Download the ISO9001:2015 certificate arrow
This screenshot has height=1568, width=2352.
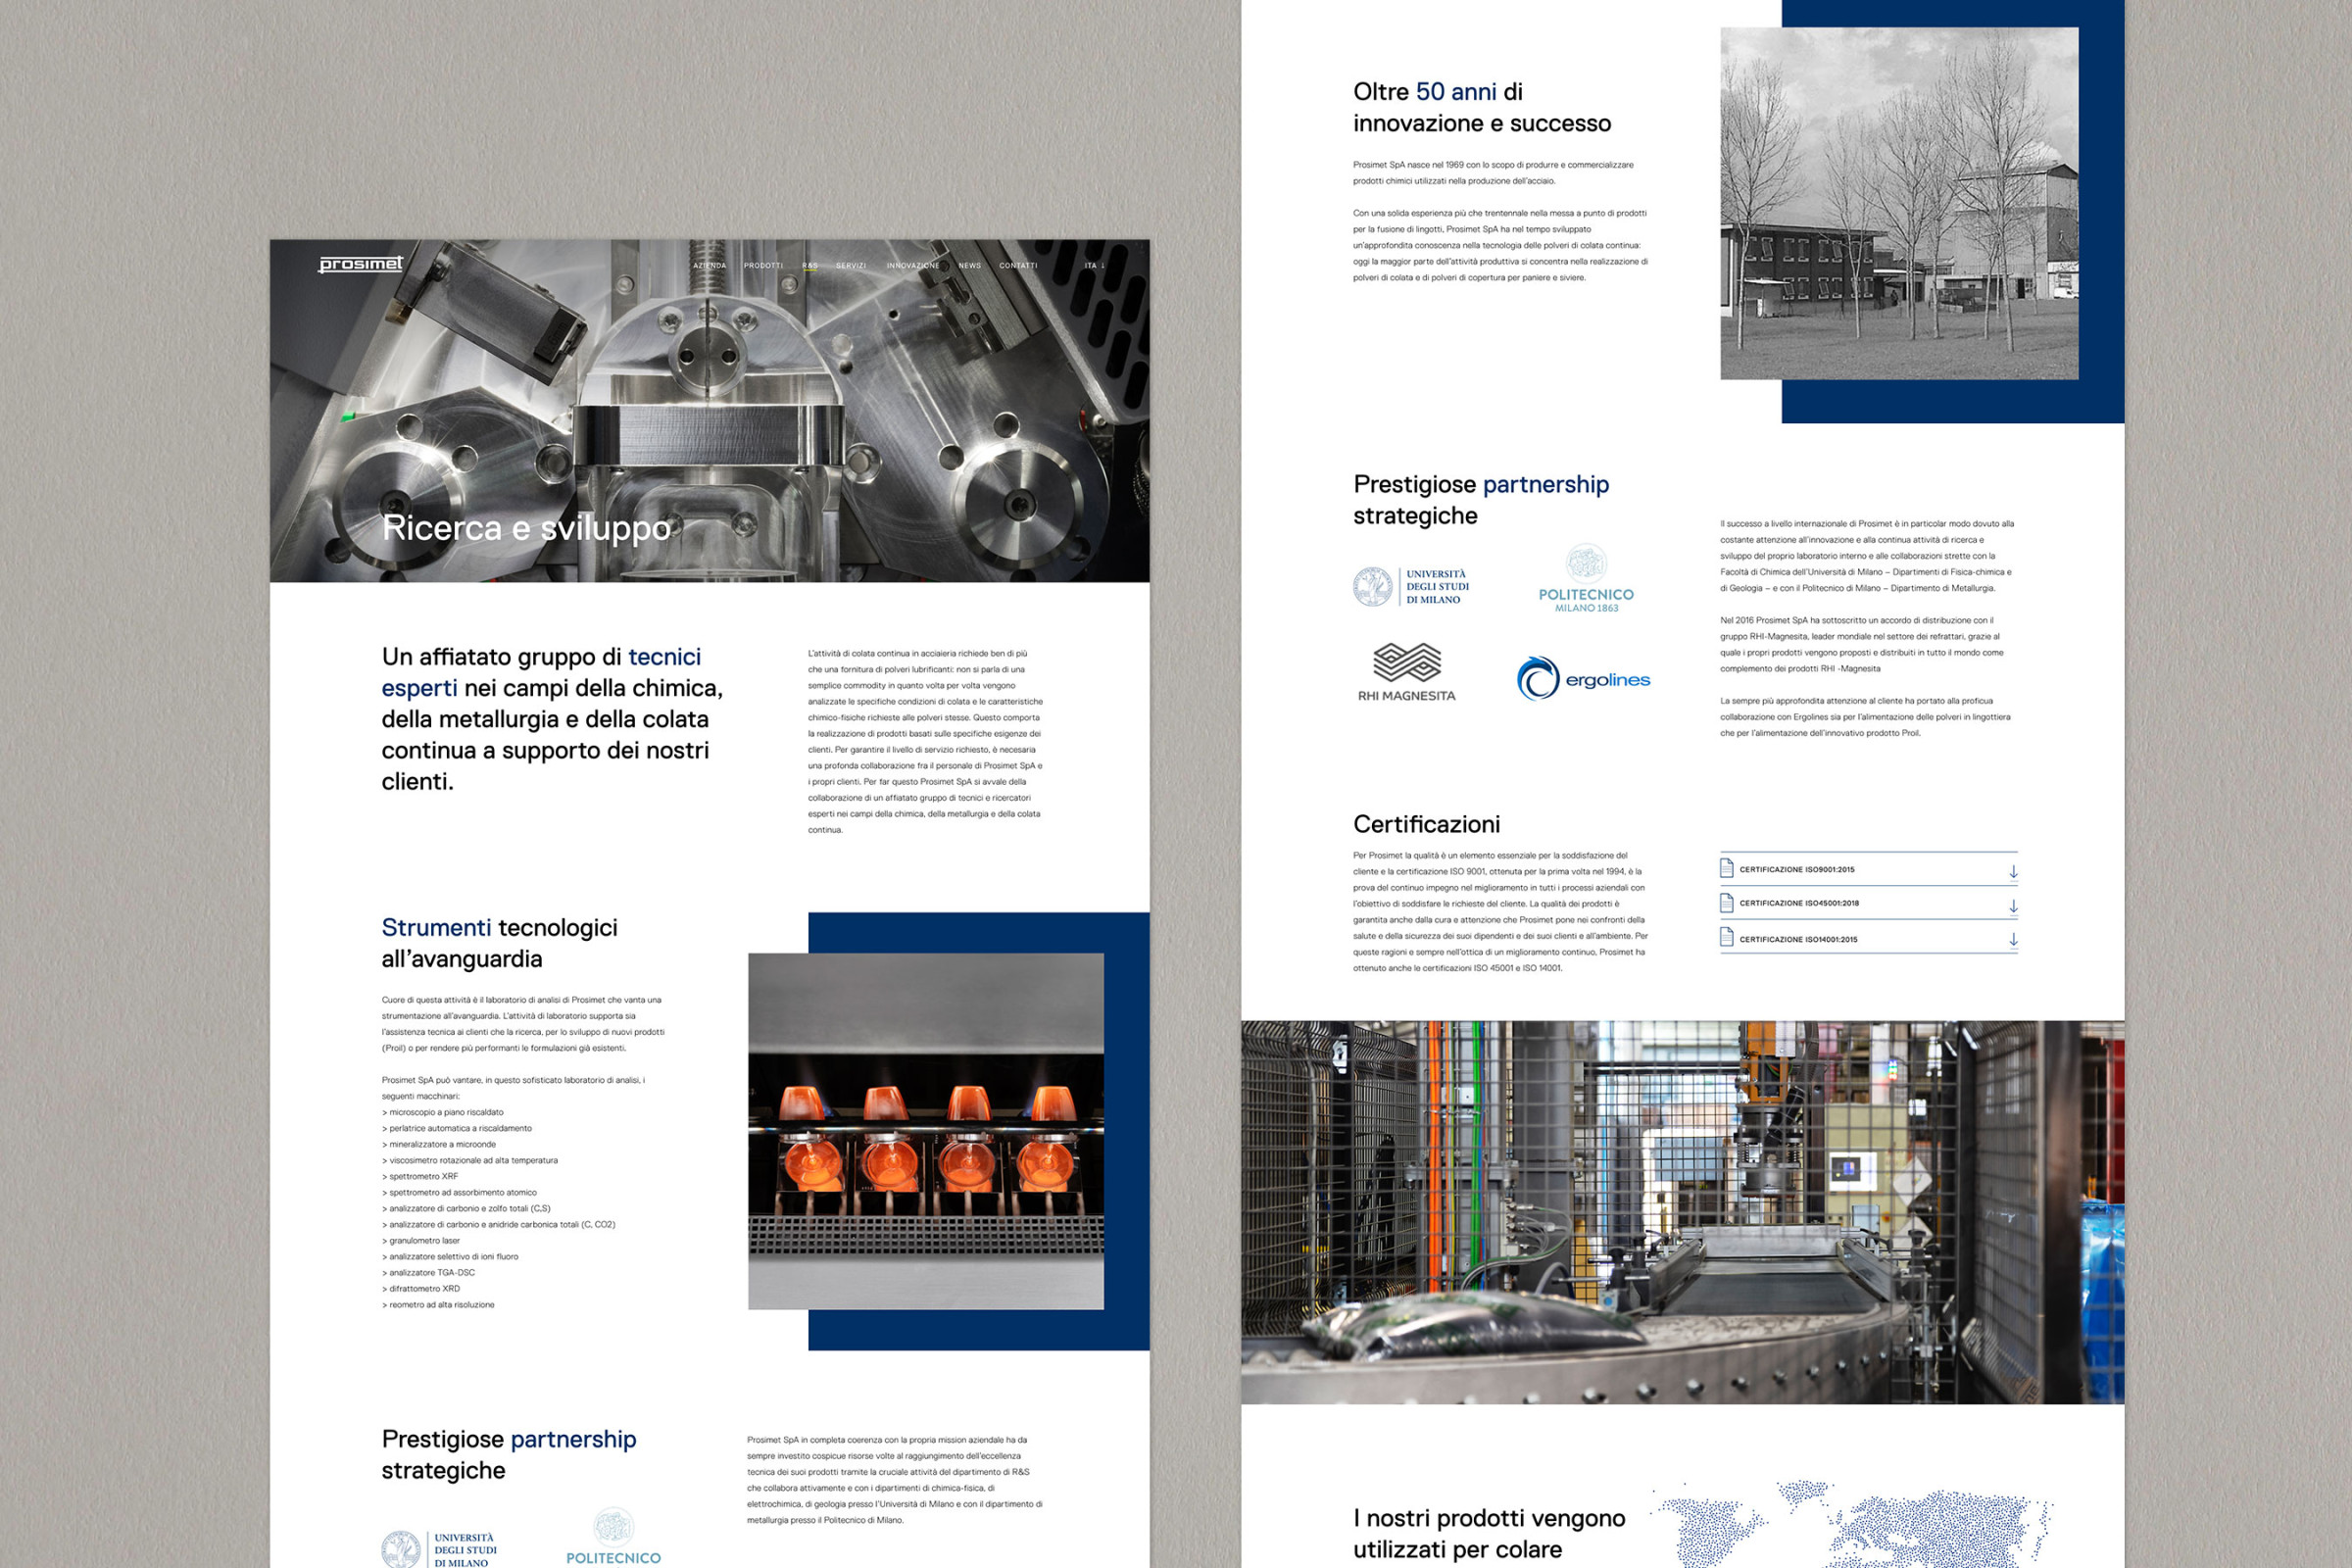coord(2013,872)
